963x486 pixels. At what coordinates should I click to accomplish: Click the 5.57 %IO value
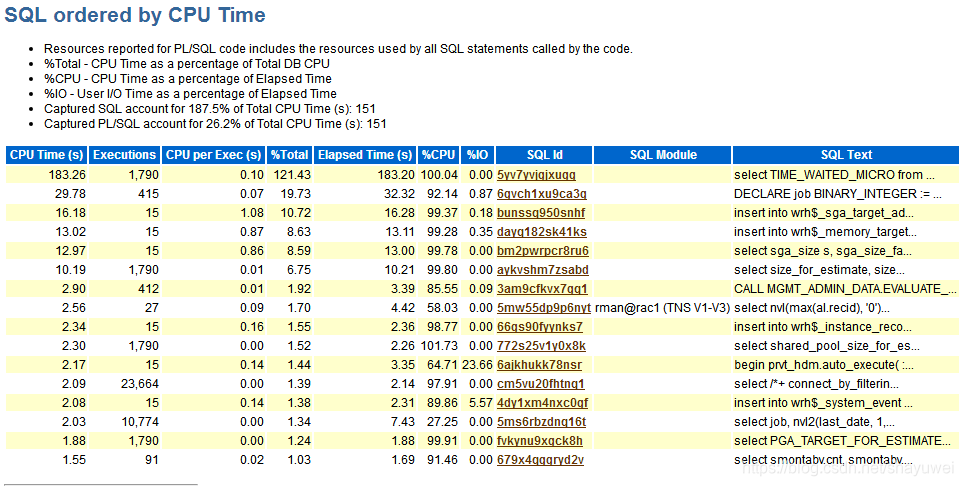481,403
